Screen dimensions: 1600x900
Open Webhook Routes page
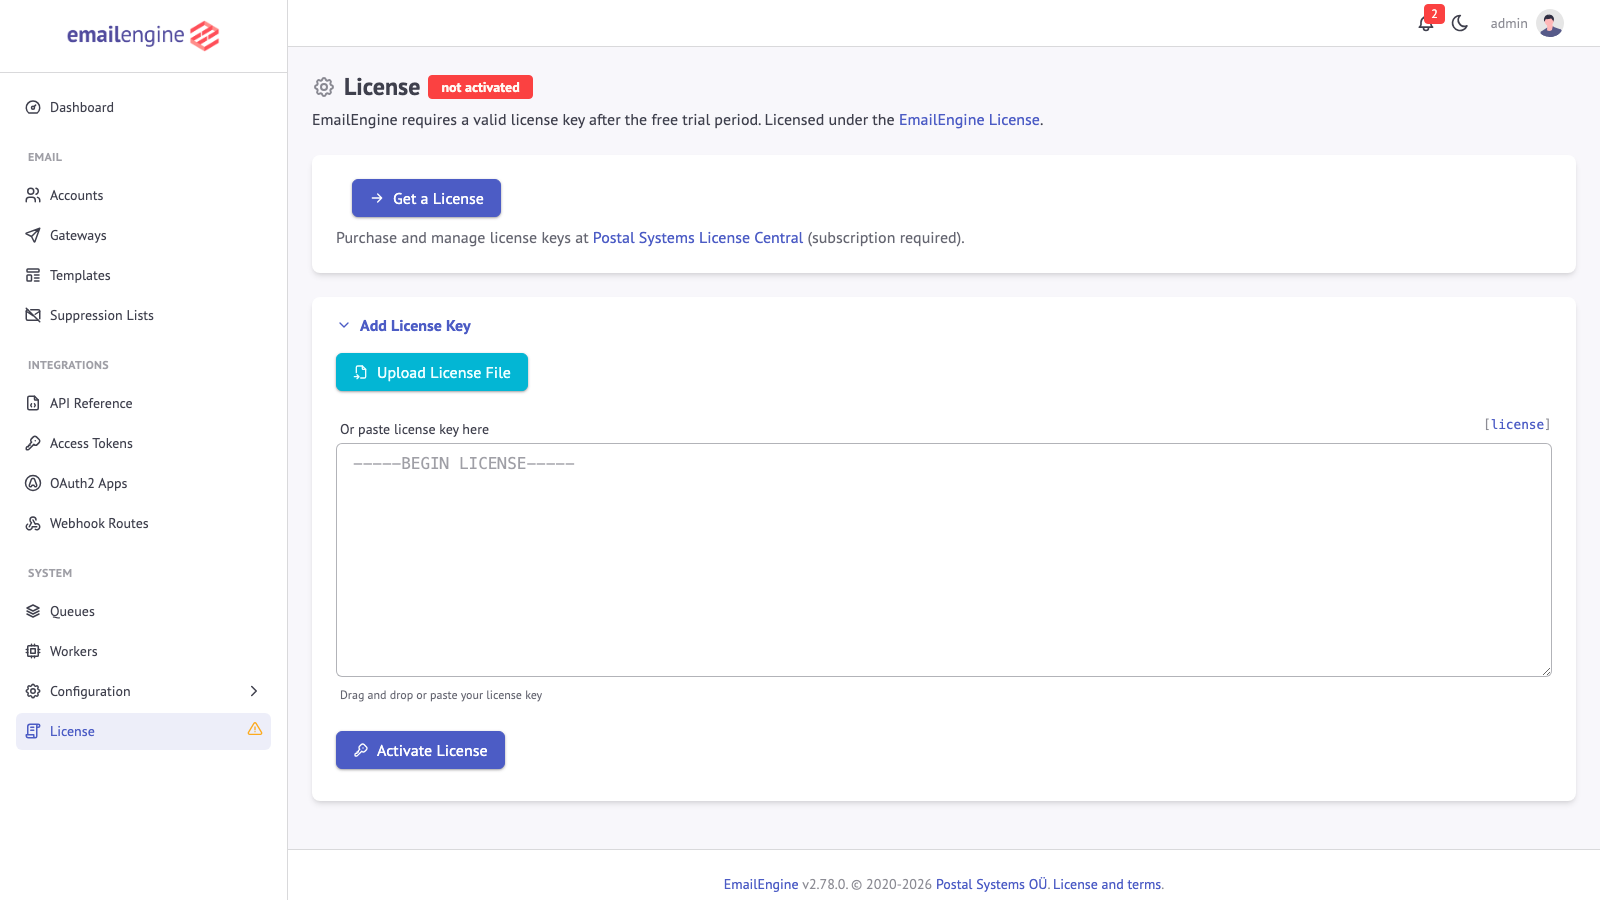click(143, 523)
